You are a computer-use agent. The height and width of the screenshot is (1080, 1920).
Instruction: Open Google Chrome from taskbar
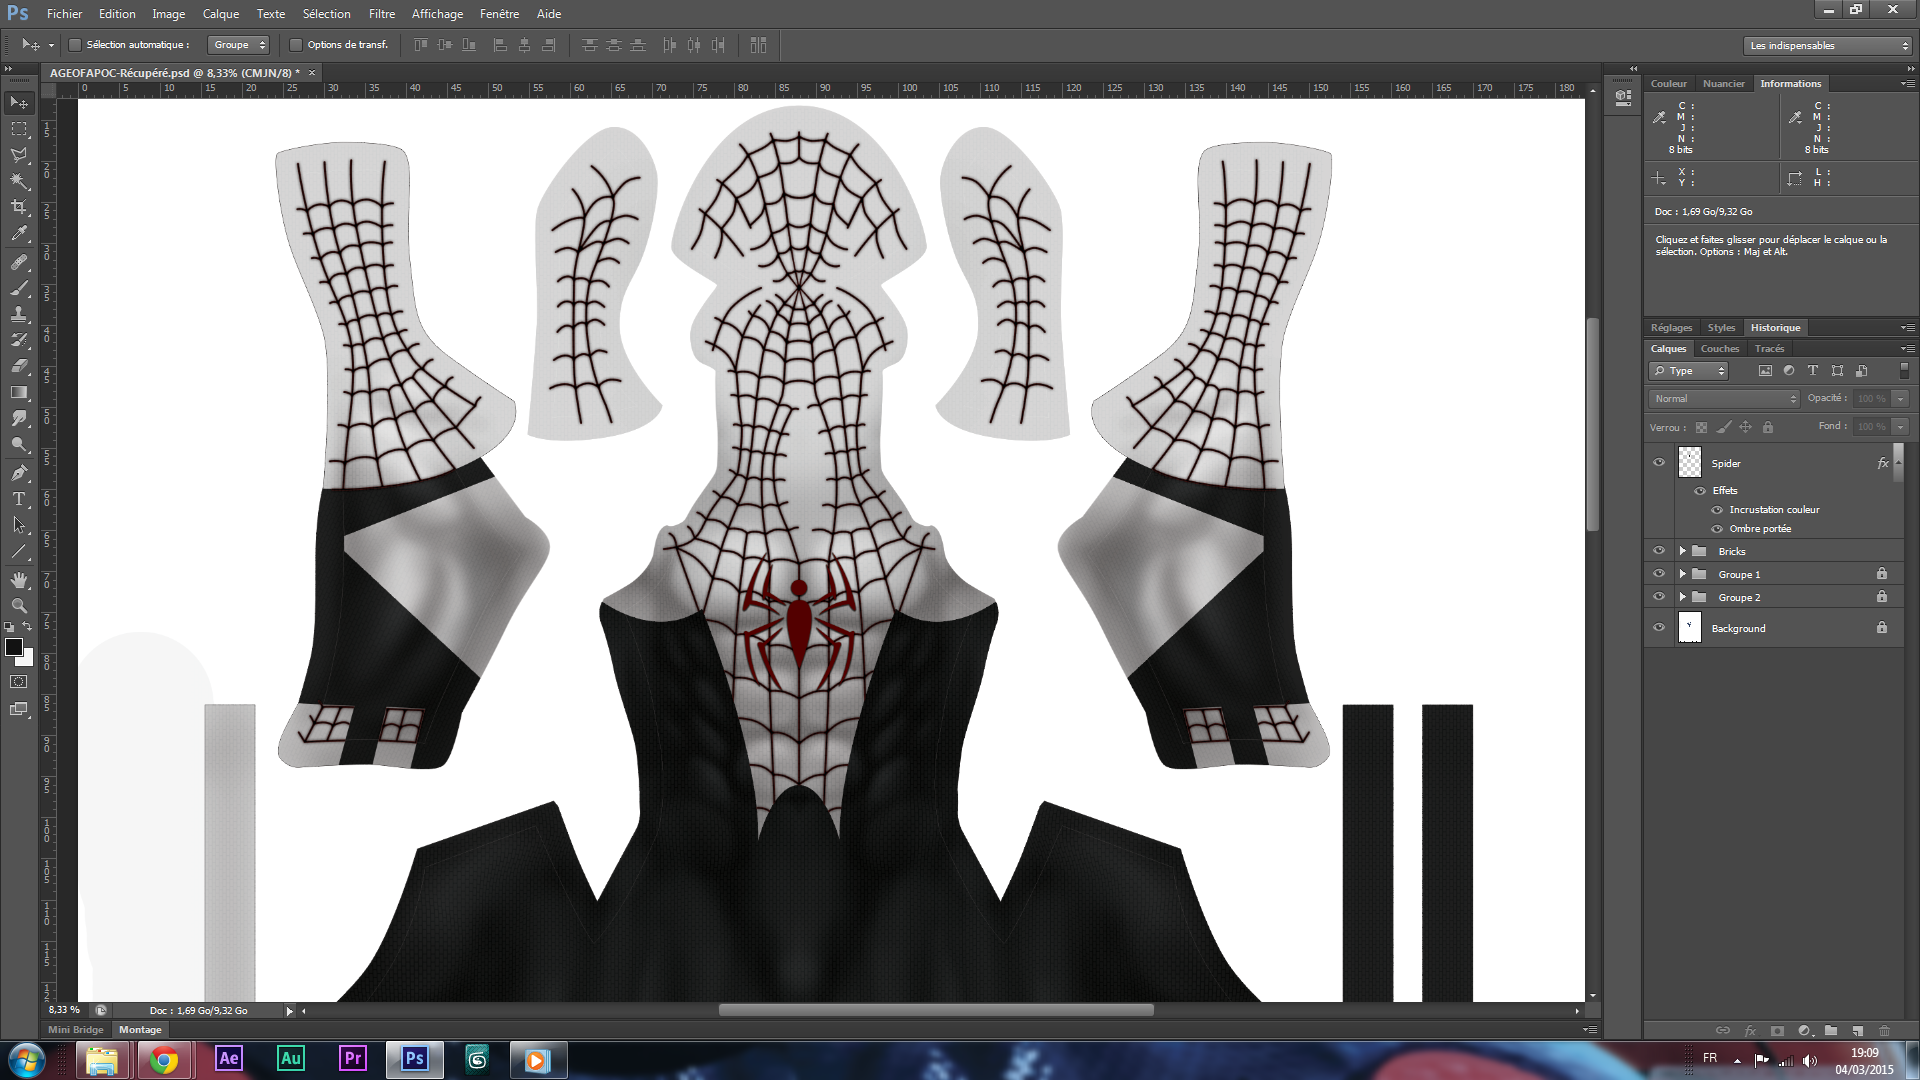pyautogui.click(x=164, y=1059)
